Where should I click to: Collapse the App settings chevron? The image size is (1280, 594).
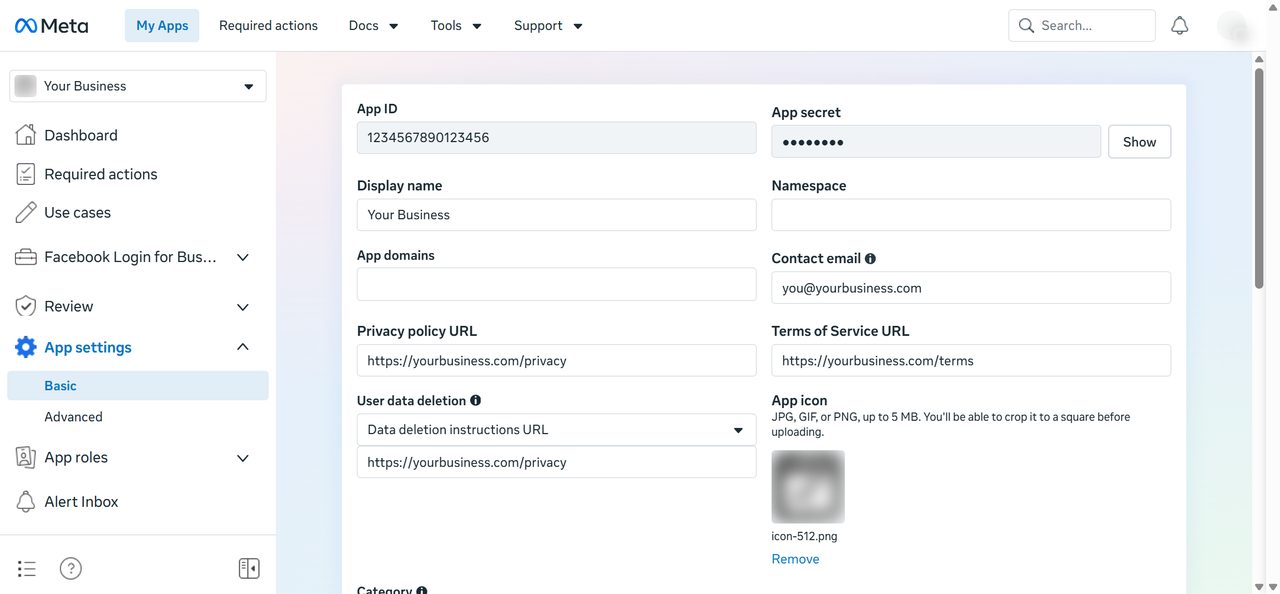pos(242,347)
